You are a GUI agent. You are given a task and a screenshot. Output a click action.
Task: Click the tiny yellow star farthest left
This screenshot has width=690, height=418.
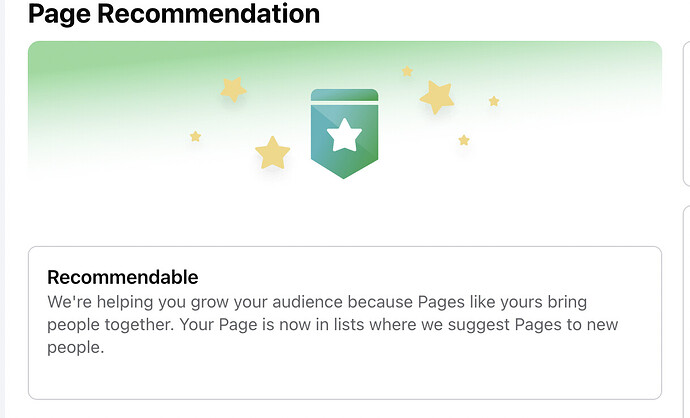click(195, 136)
